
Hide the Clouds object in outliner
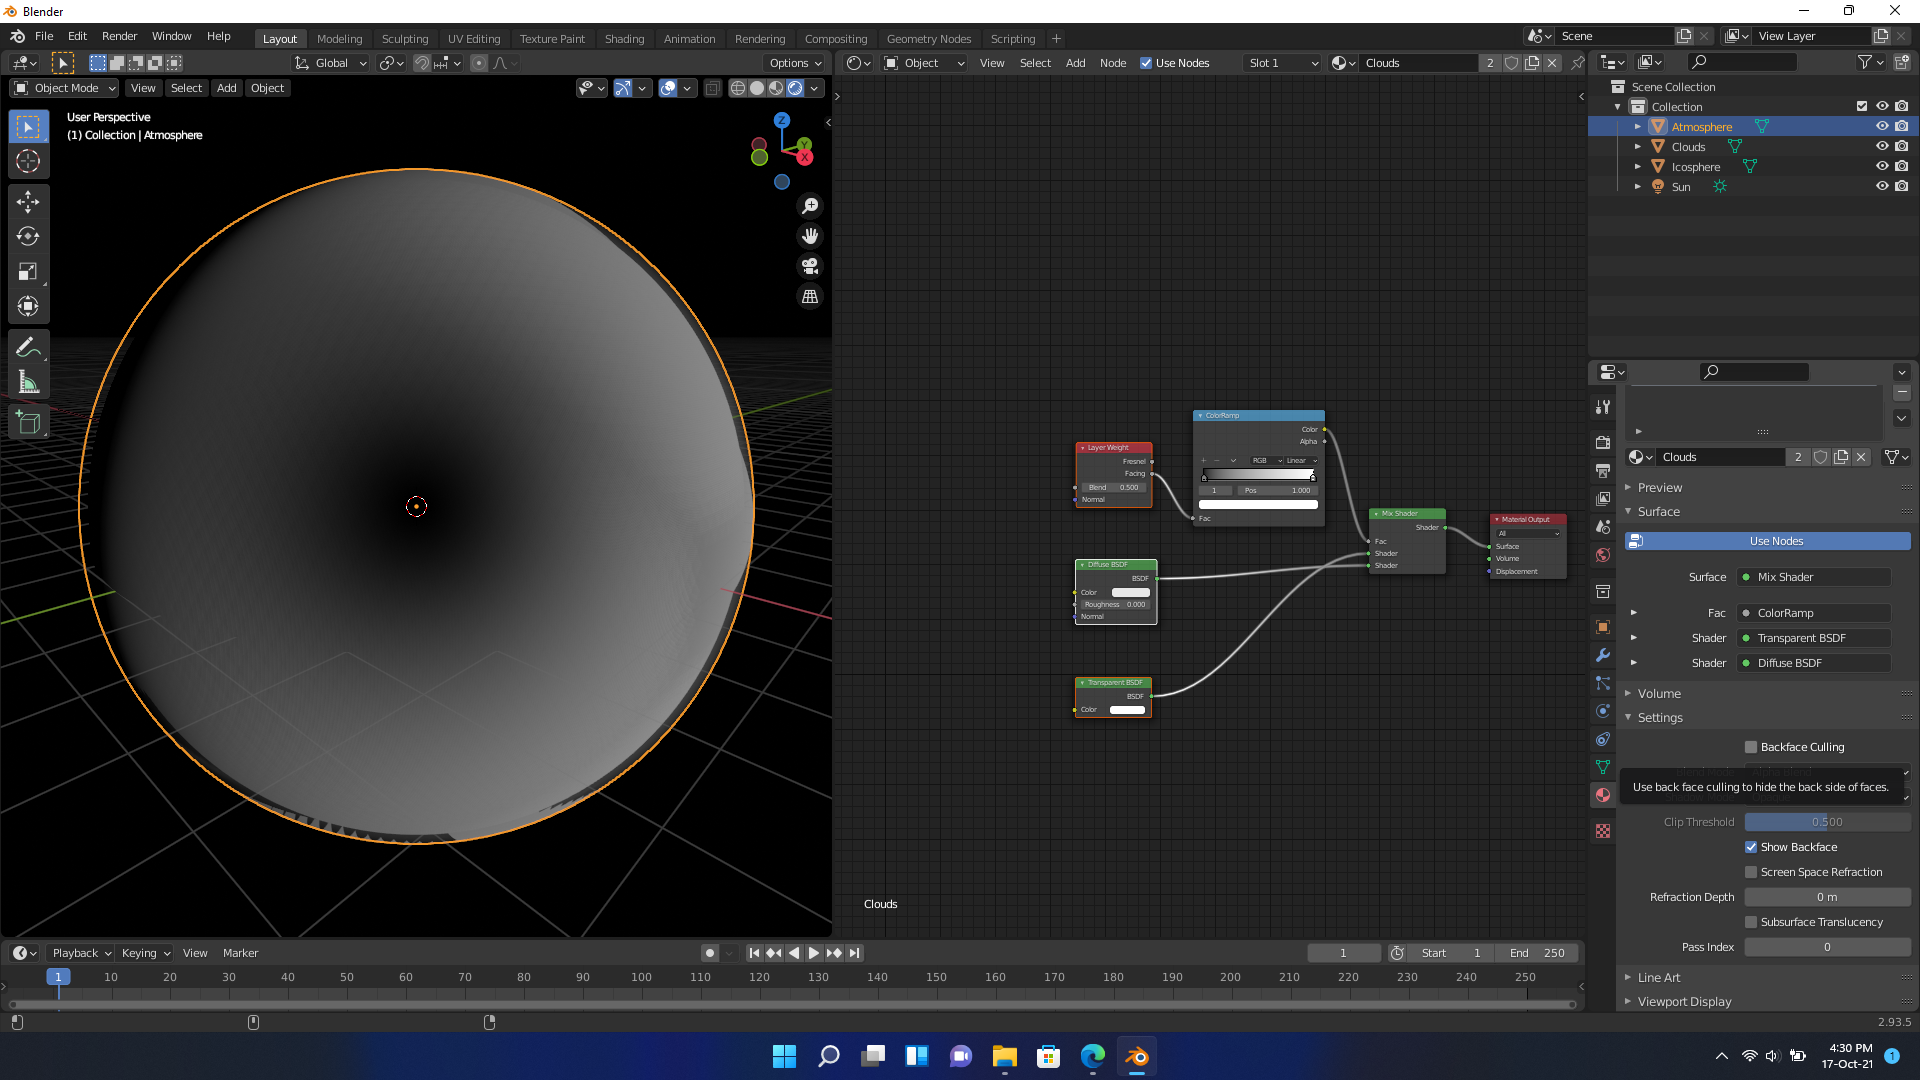[x=1881, y=147]
